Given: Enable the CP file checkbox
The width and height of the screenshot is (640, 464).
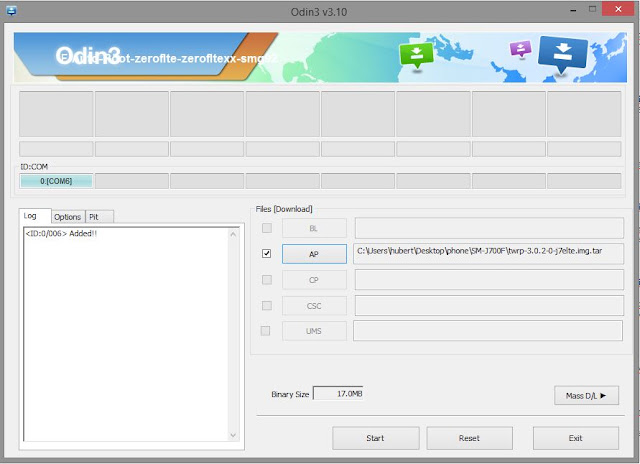Looking at the screenshot, I should pyautogui.click(x=267, y=280).
